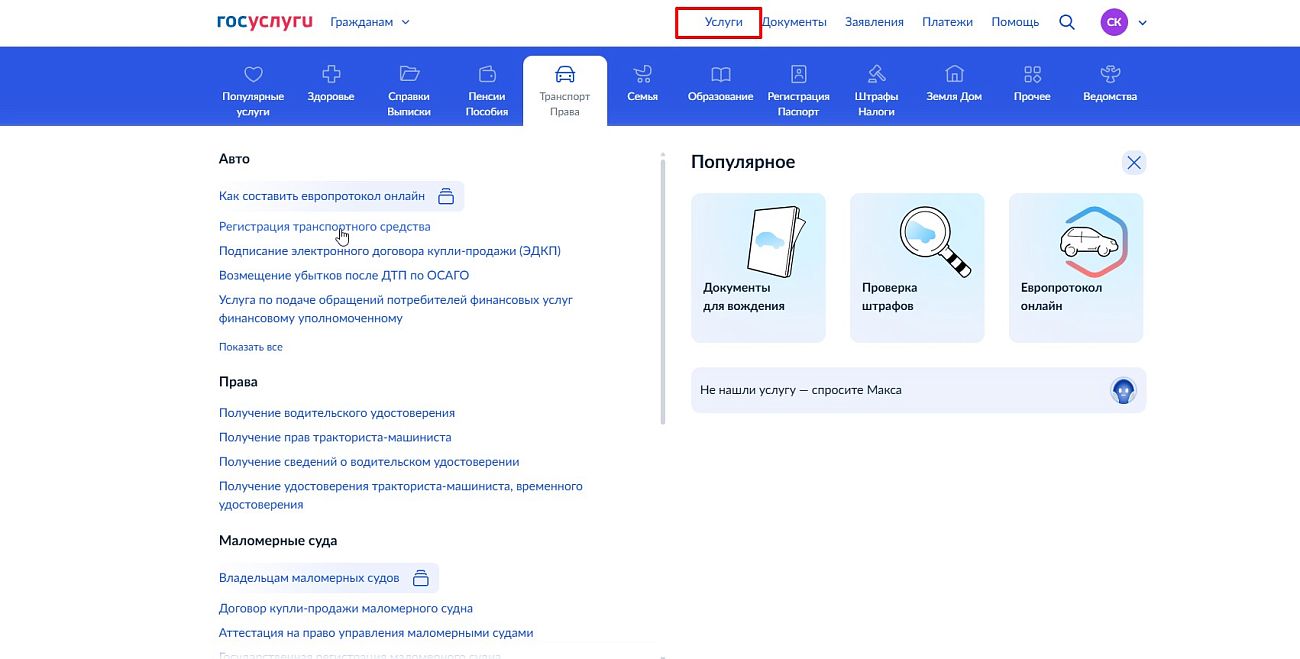
Task: Open the Платежи top menu
Action: tap(947, 22)
